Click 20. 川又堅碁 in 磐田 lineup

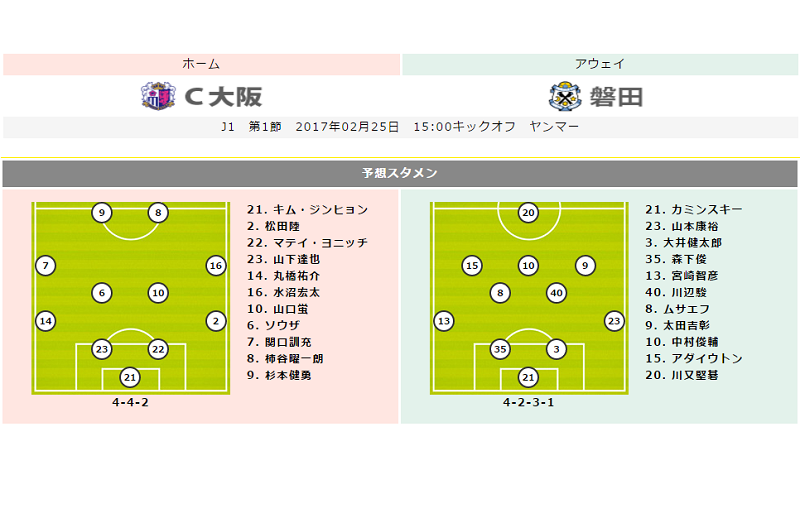click(x=682, y=375)
